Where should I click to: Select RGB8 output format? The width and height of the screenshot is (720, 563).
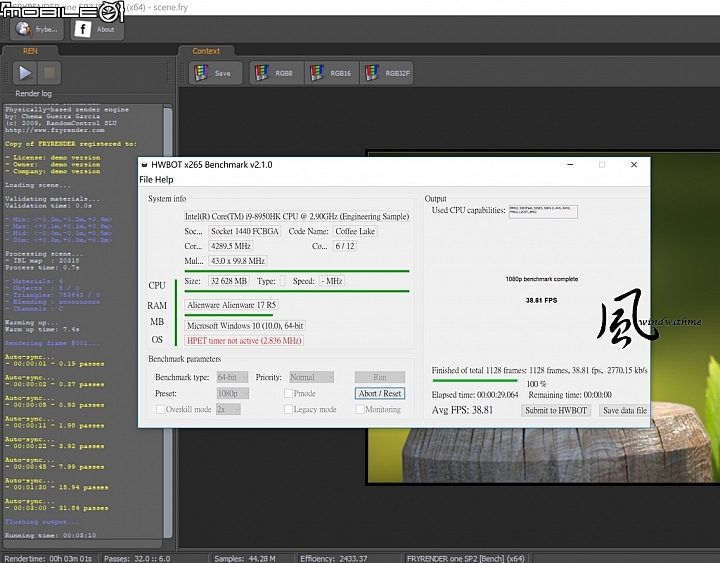click(x=277, y=73)
